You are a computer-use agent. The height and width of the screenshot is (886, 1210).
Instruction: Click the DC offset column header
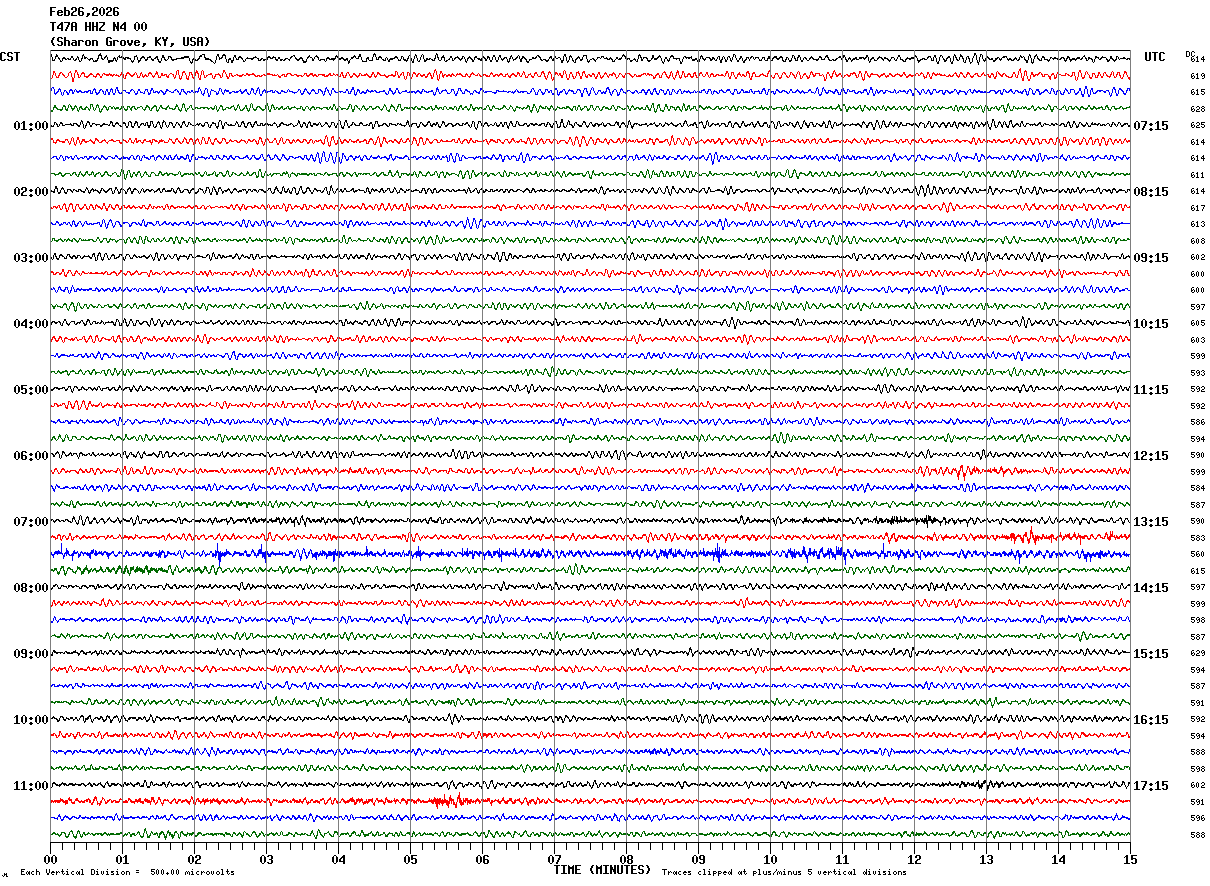[1190, 54]
